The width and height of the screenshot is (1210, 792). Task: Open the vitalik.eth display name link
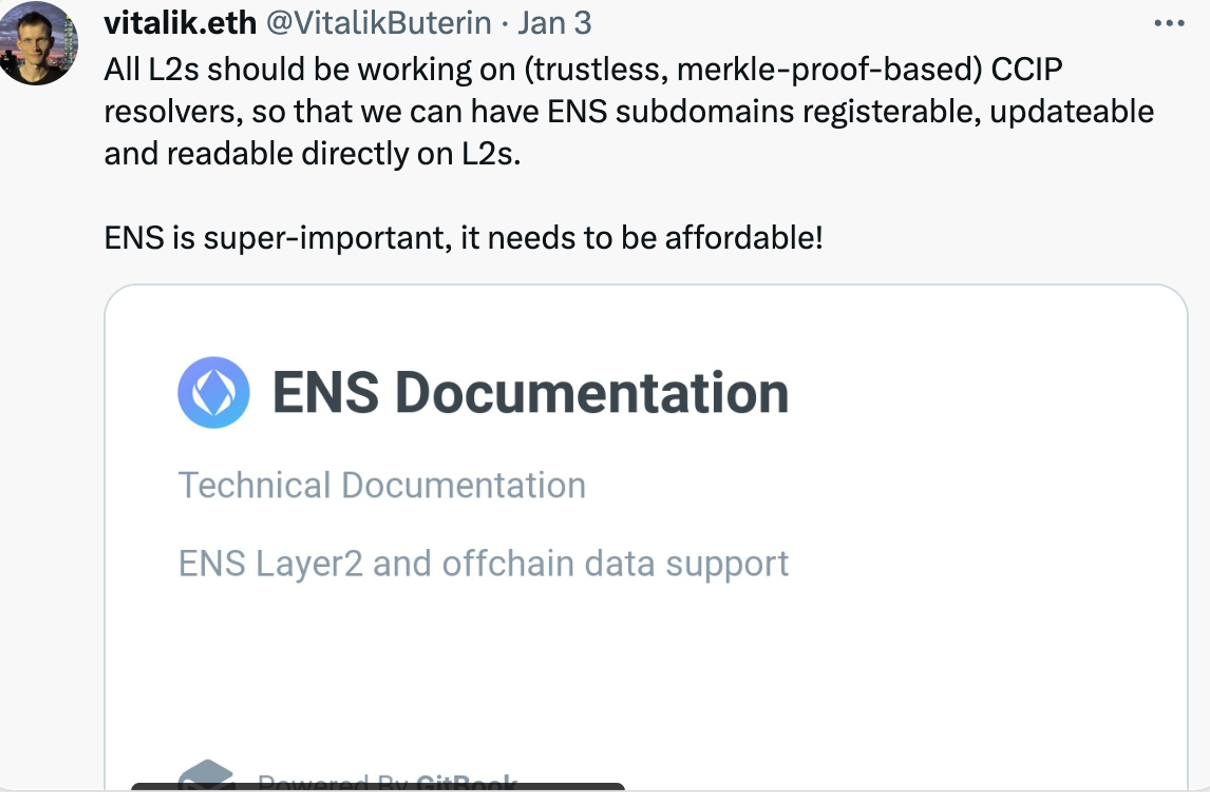178,23
